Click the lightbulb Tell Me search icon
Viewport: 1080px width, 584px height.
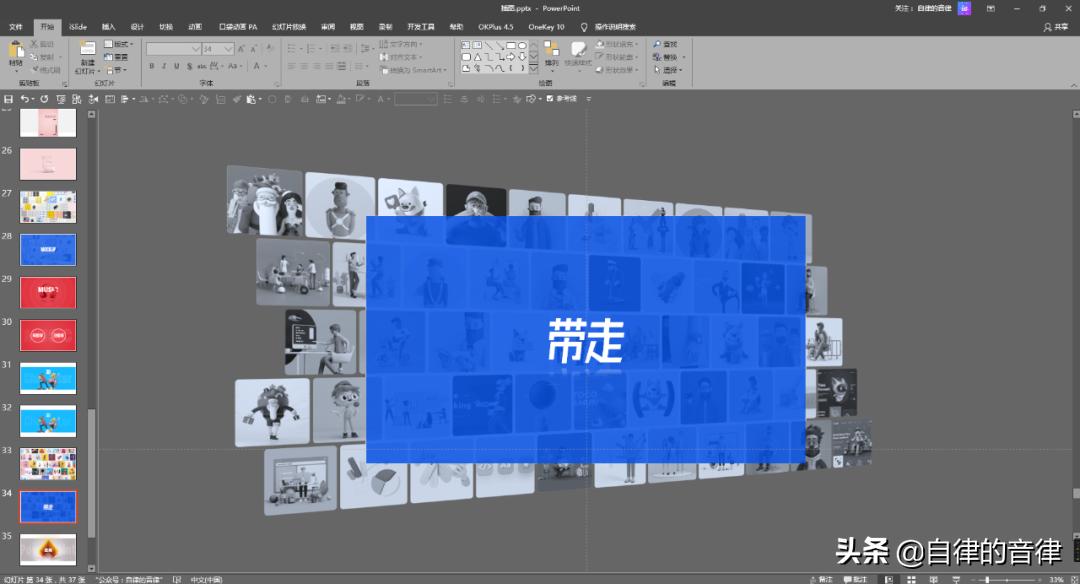584,27
